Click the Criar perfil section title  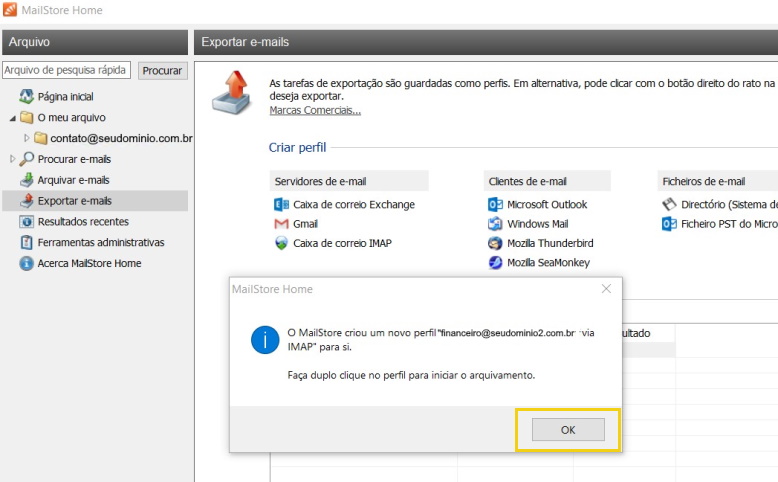tap(297, 147)
